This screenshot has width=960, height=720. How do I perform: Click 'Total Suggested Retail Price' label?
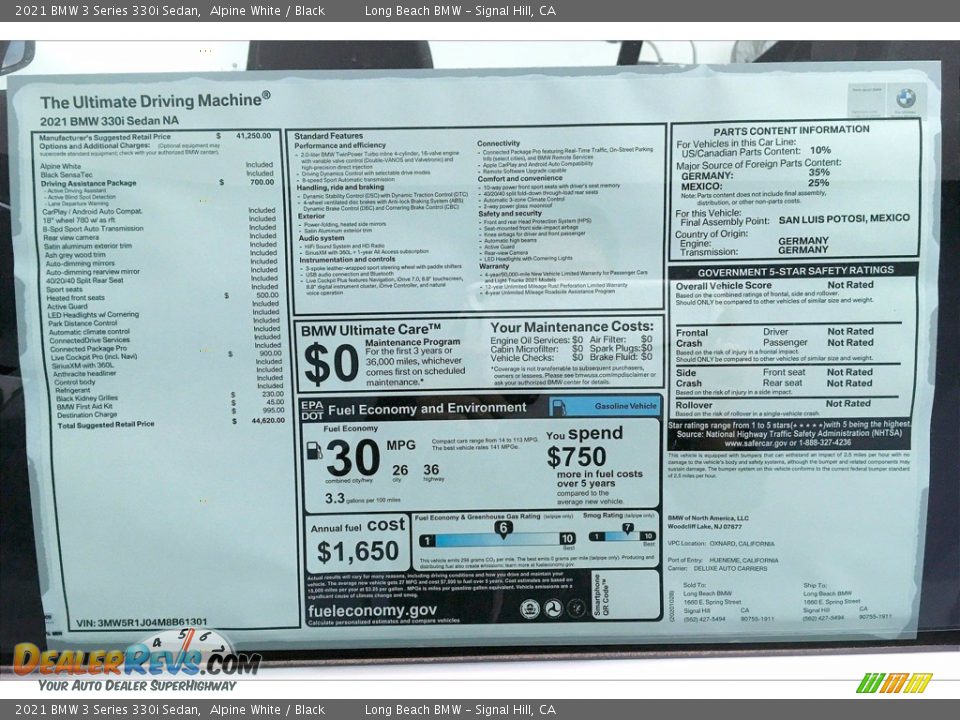pos(106,424)
